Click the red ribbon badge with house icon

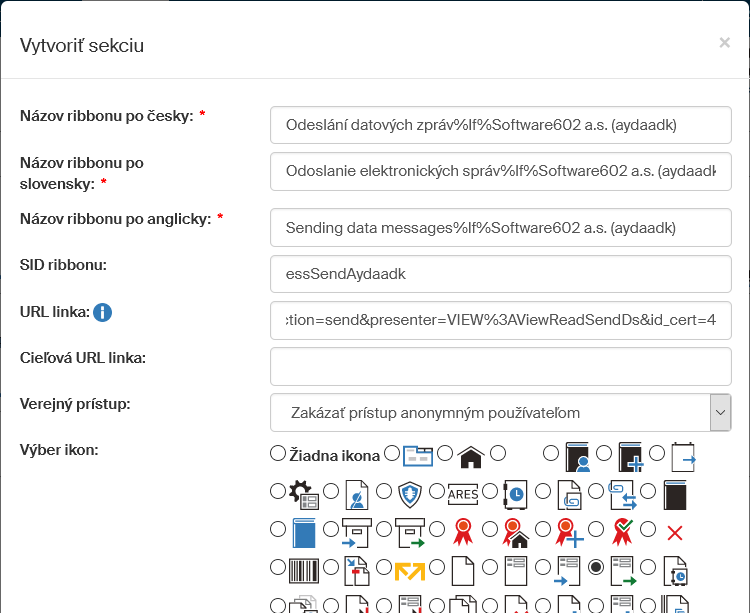[515, 532]
